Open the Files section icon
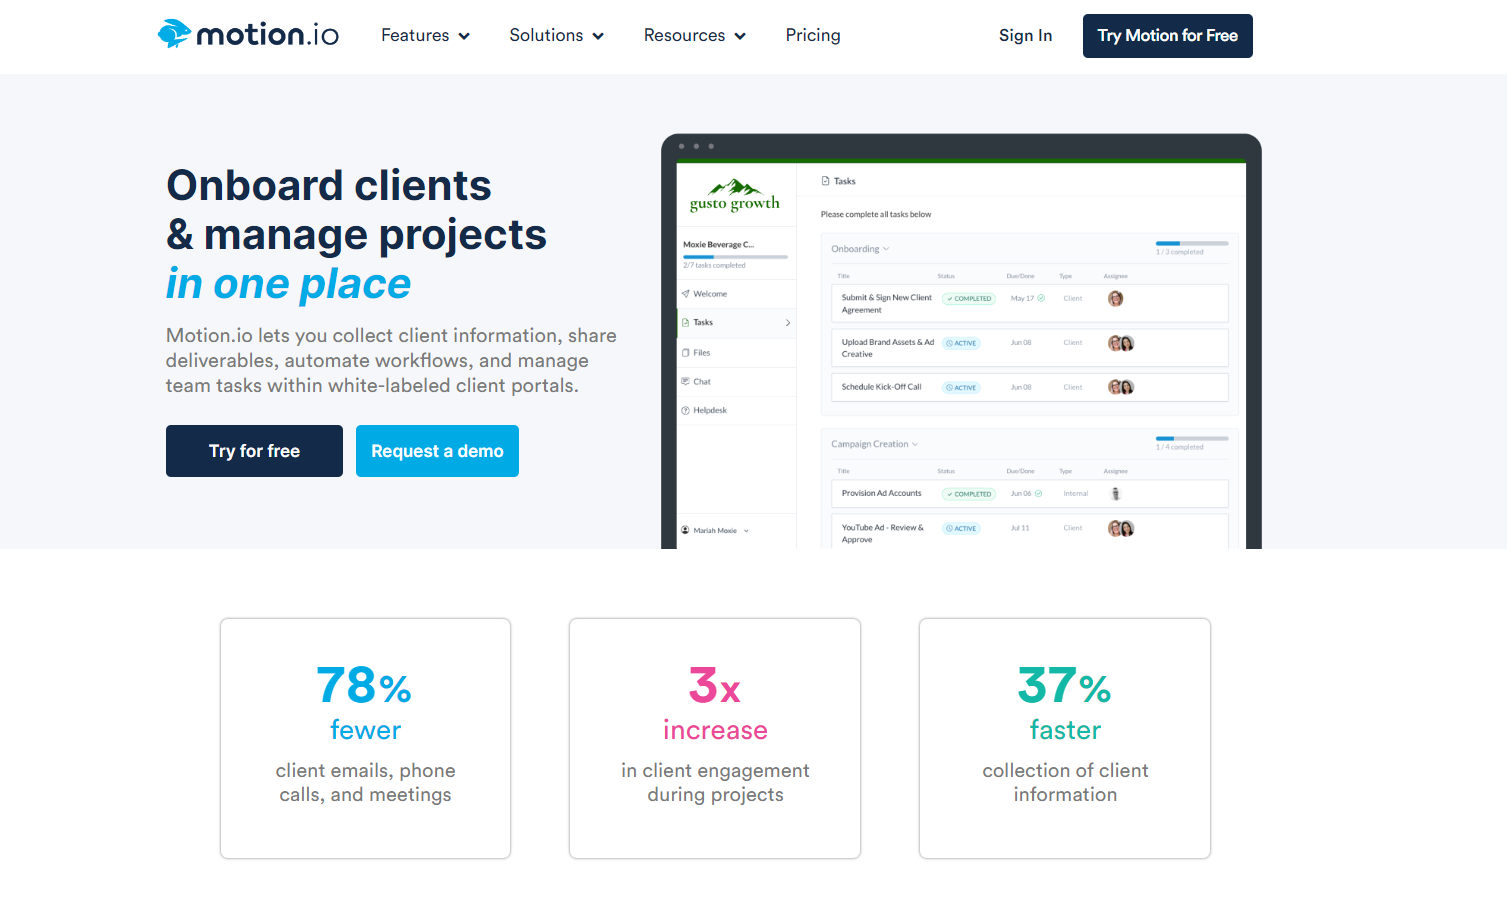Screen dimensions: 1507x900 click(x=686, y=353)
